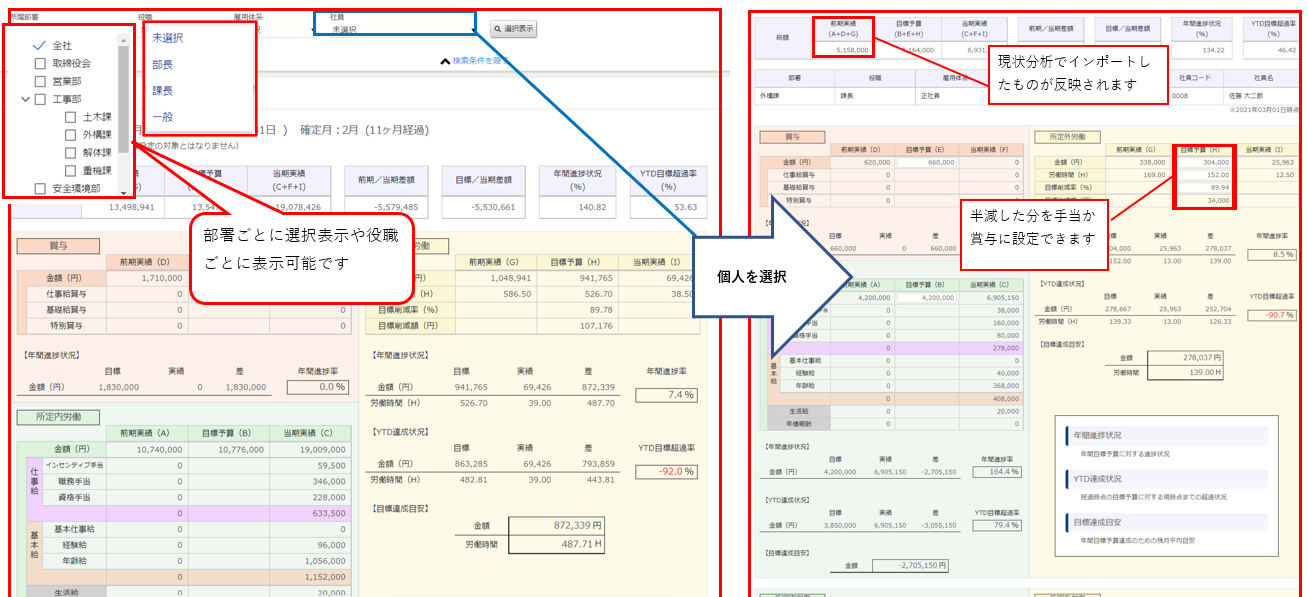This screenshot has height=597, width=1308.
Task: Enable the 外構課 checkbox
Action: 70,135
